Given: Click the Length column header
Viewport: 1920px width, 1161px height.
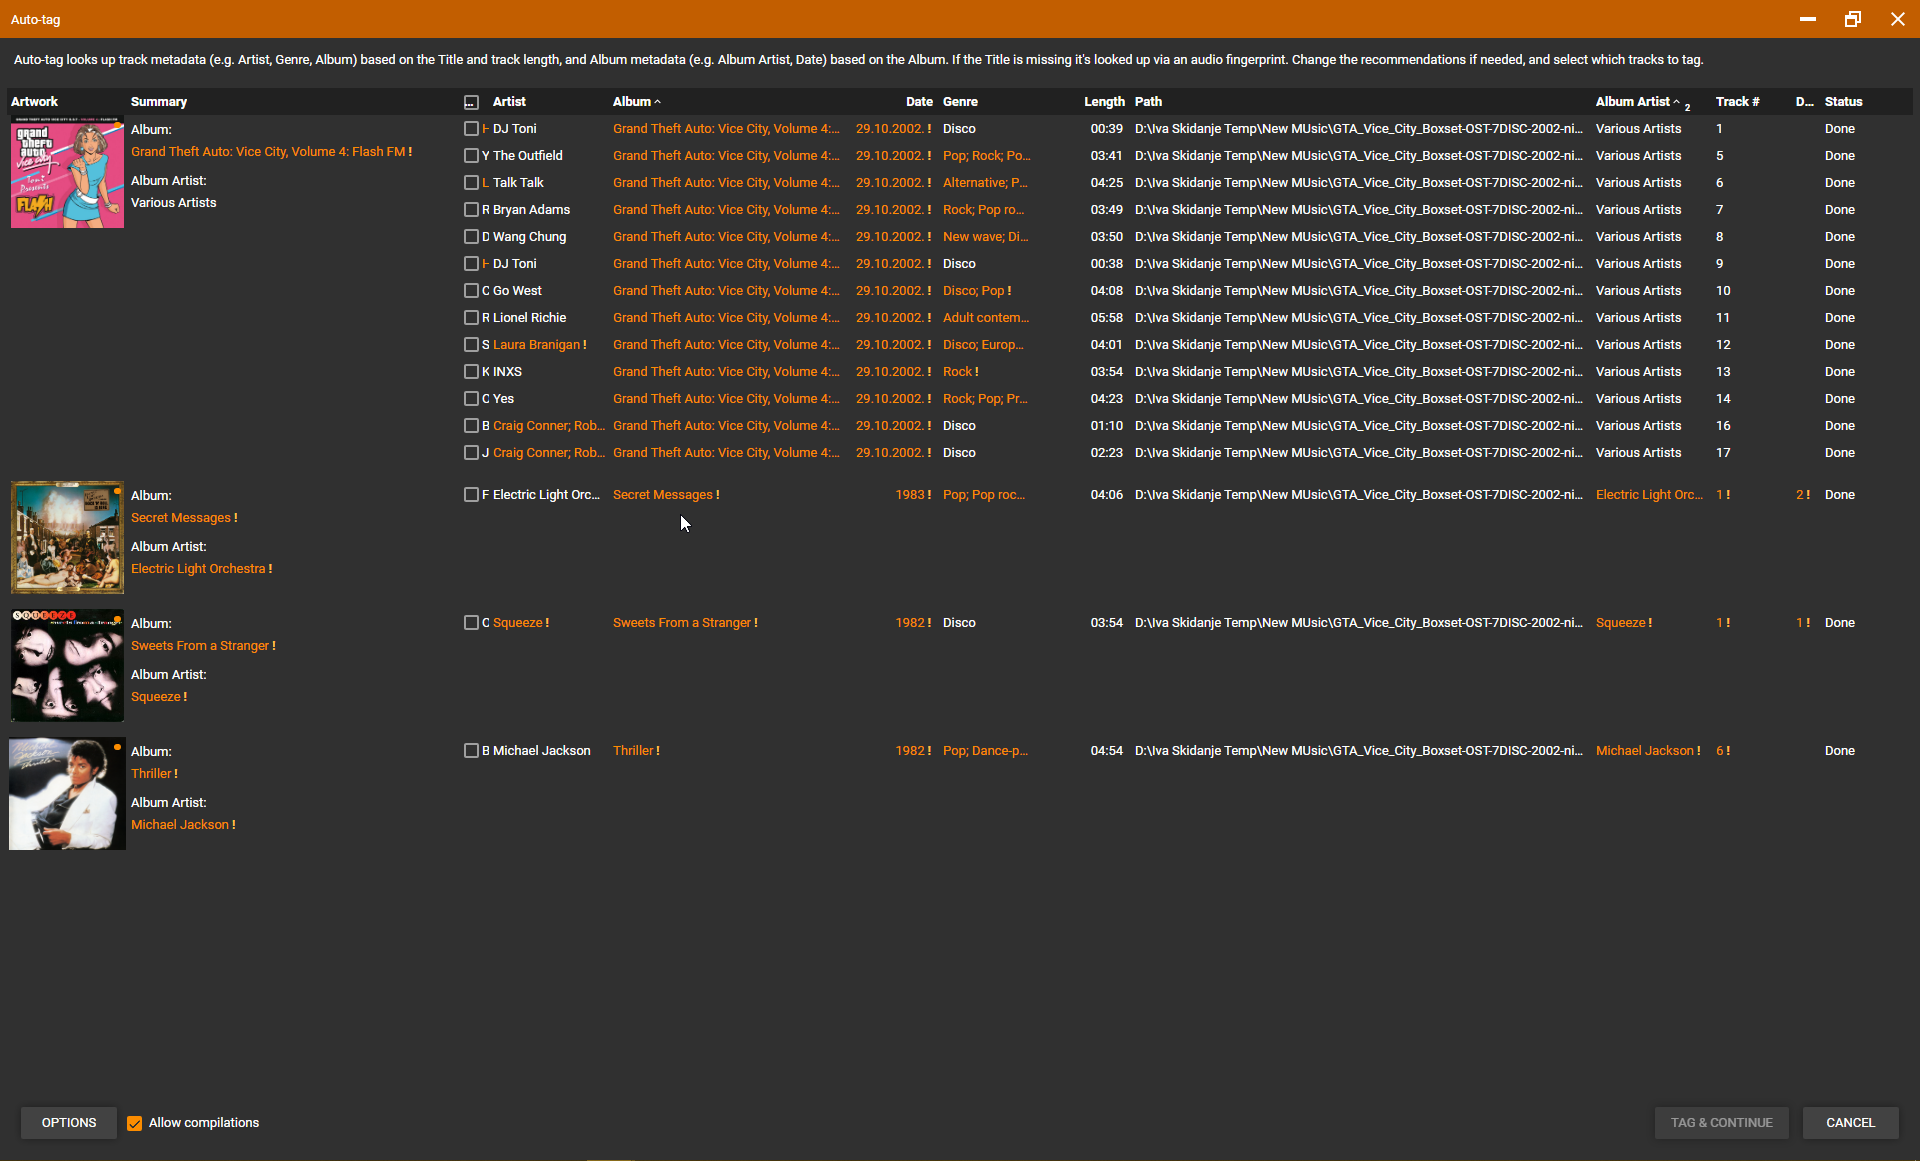Looking at the screenshot, I should (x=1104, y=102).
